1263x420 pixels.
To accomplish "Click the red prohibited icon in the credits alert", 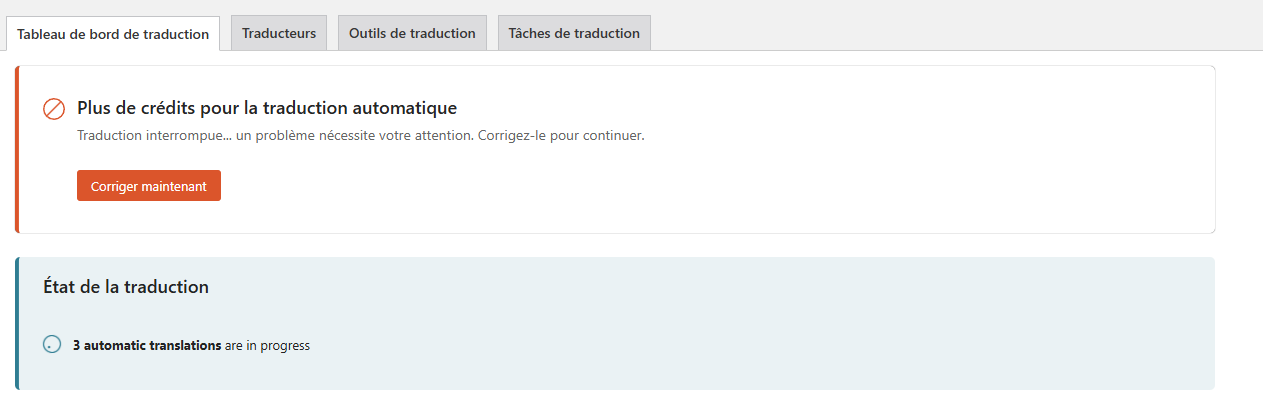I will coord(54,109).
